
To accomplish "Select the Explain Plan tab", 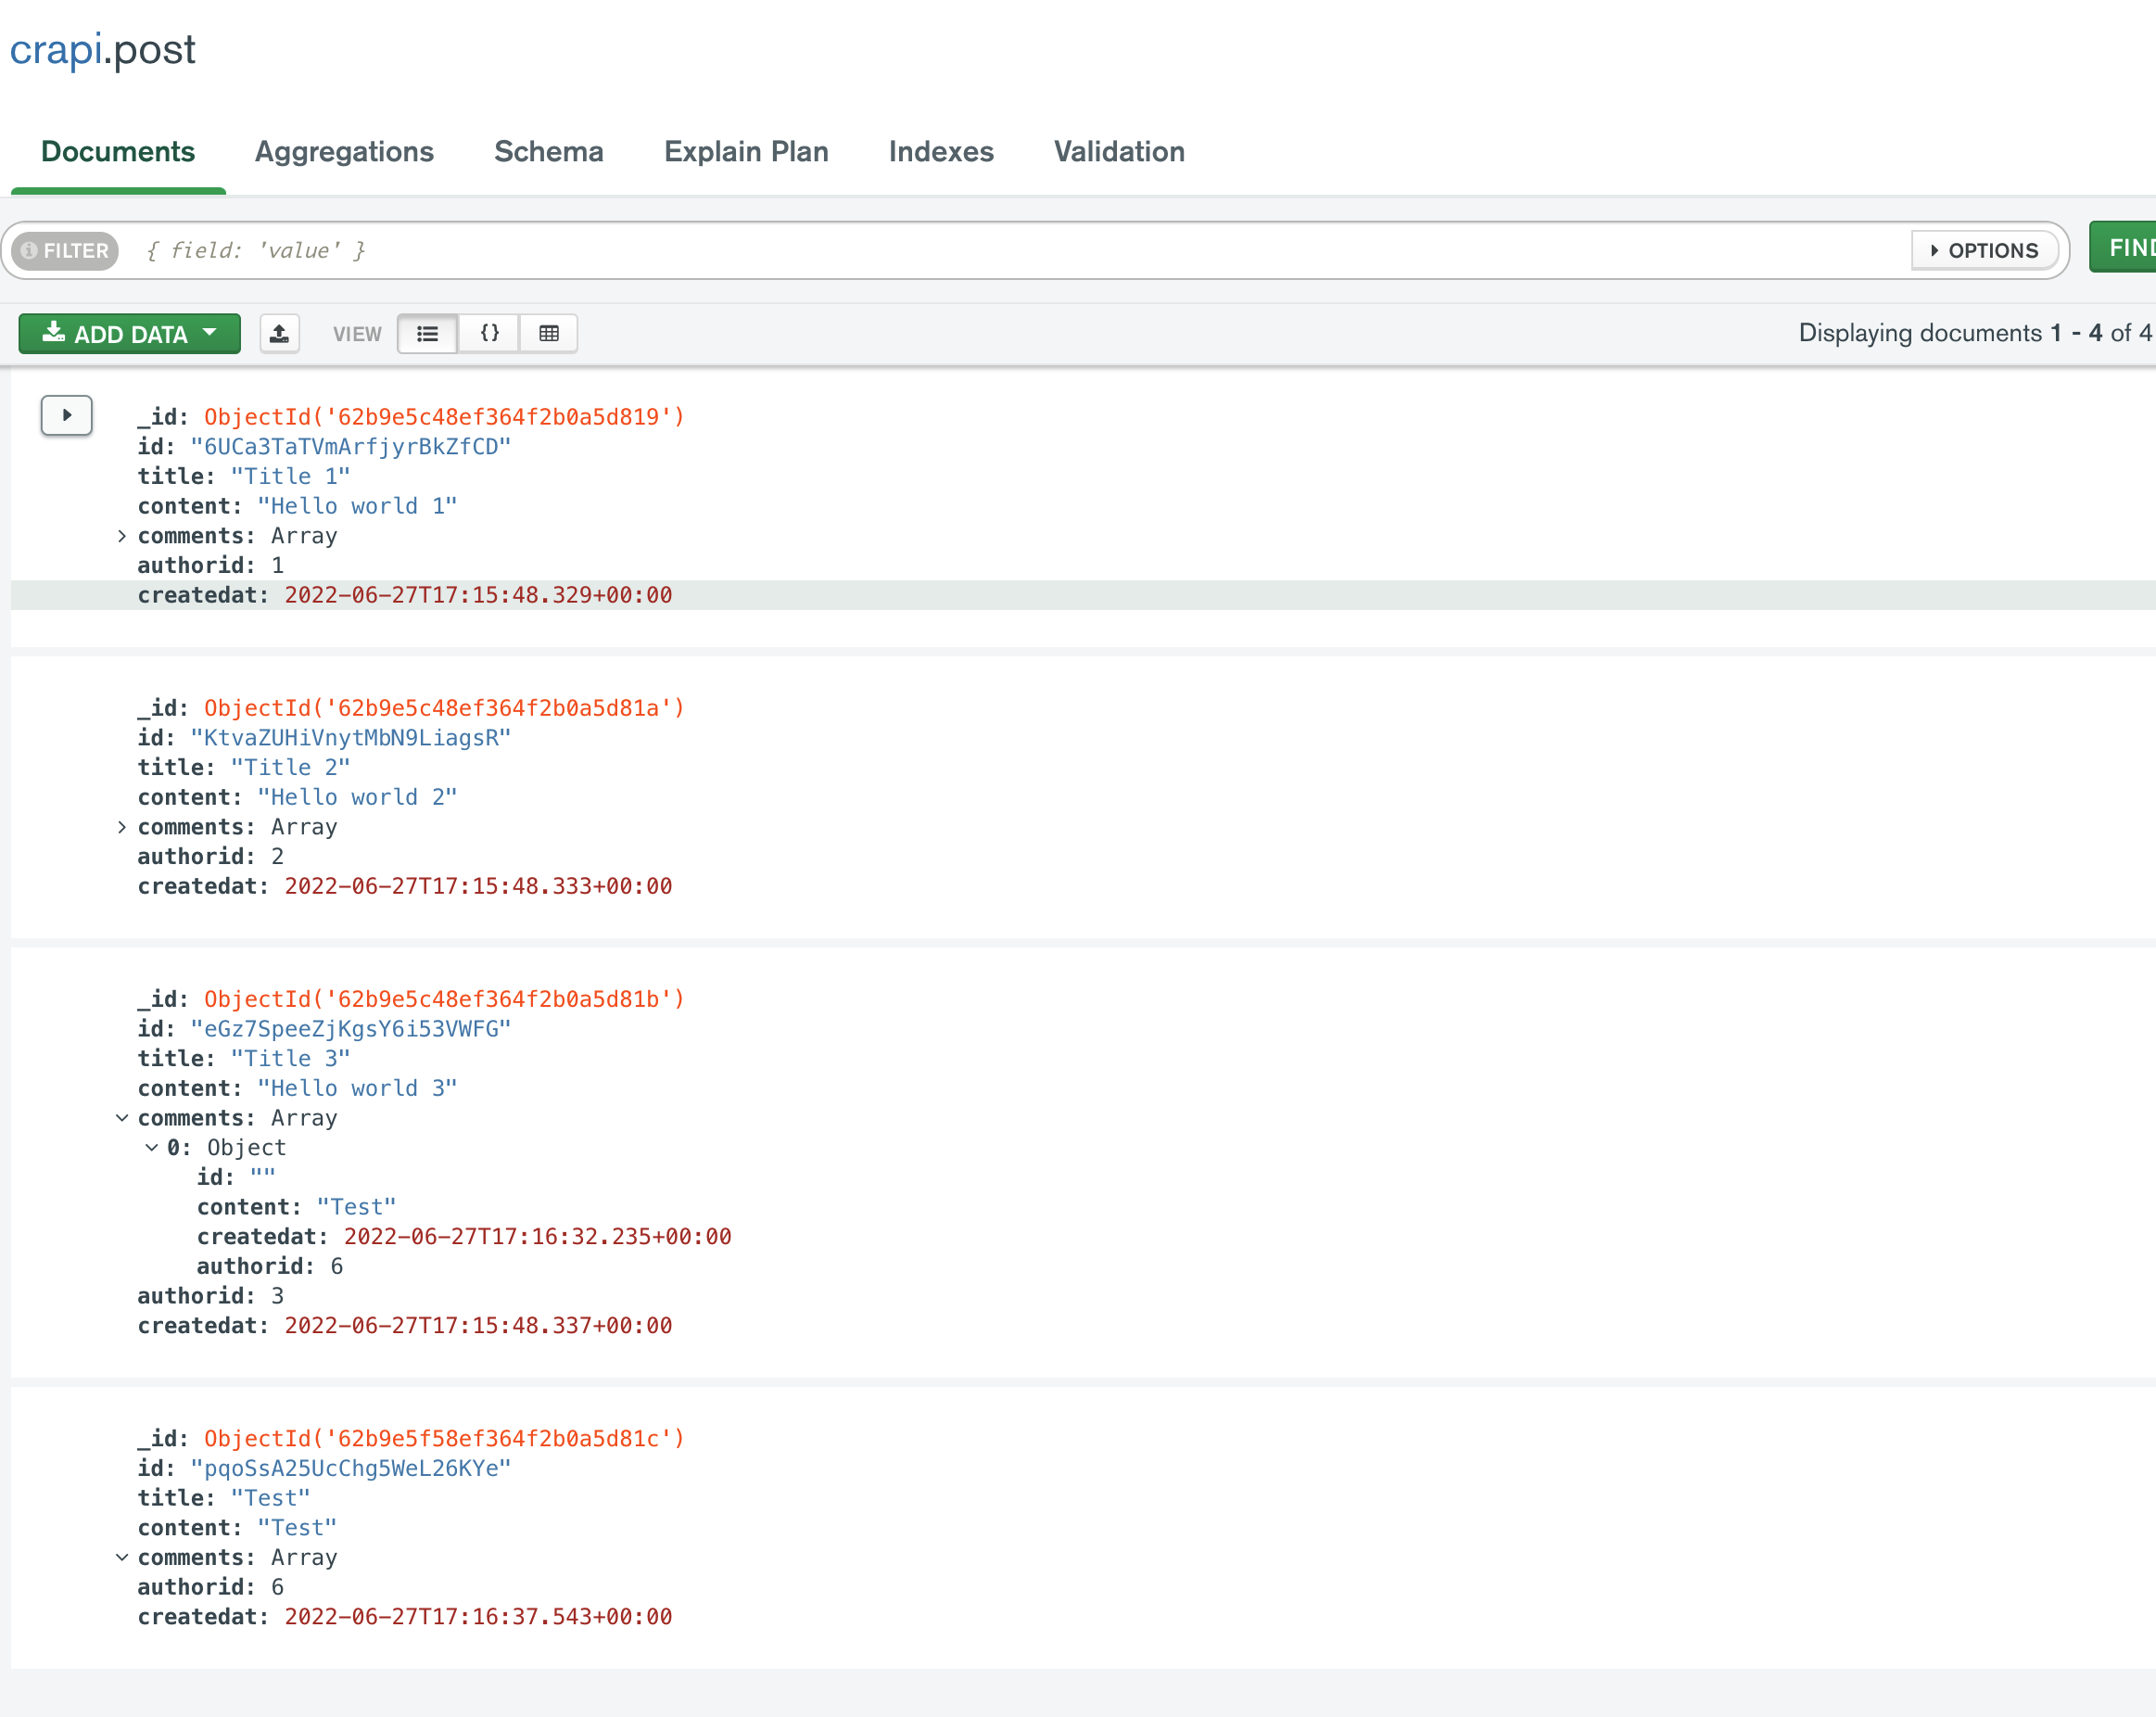I will 746,152.
